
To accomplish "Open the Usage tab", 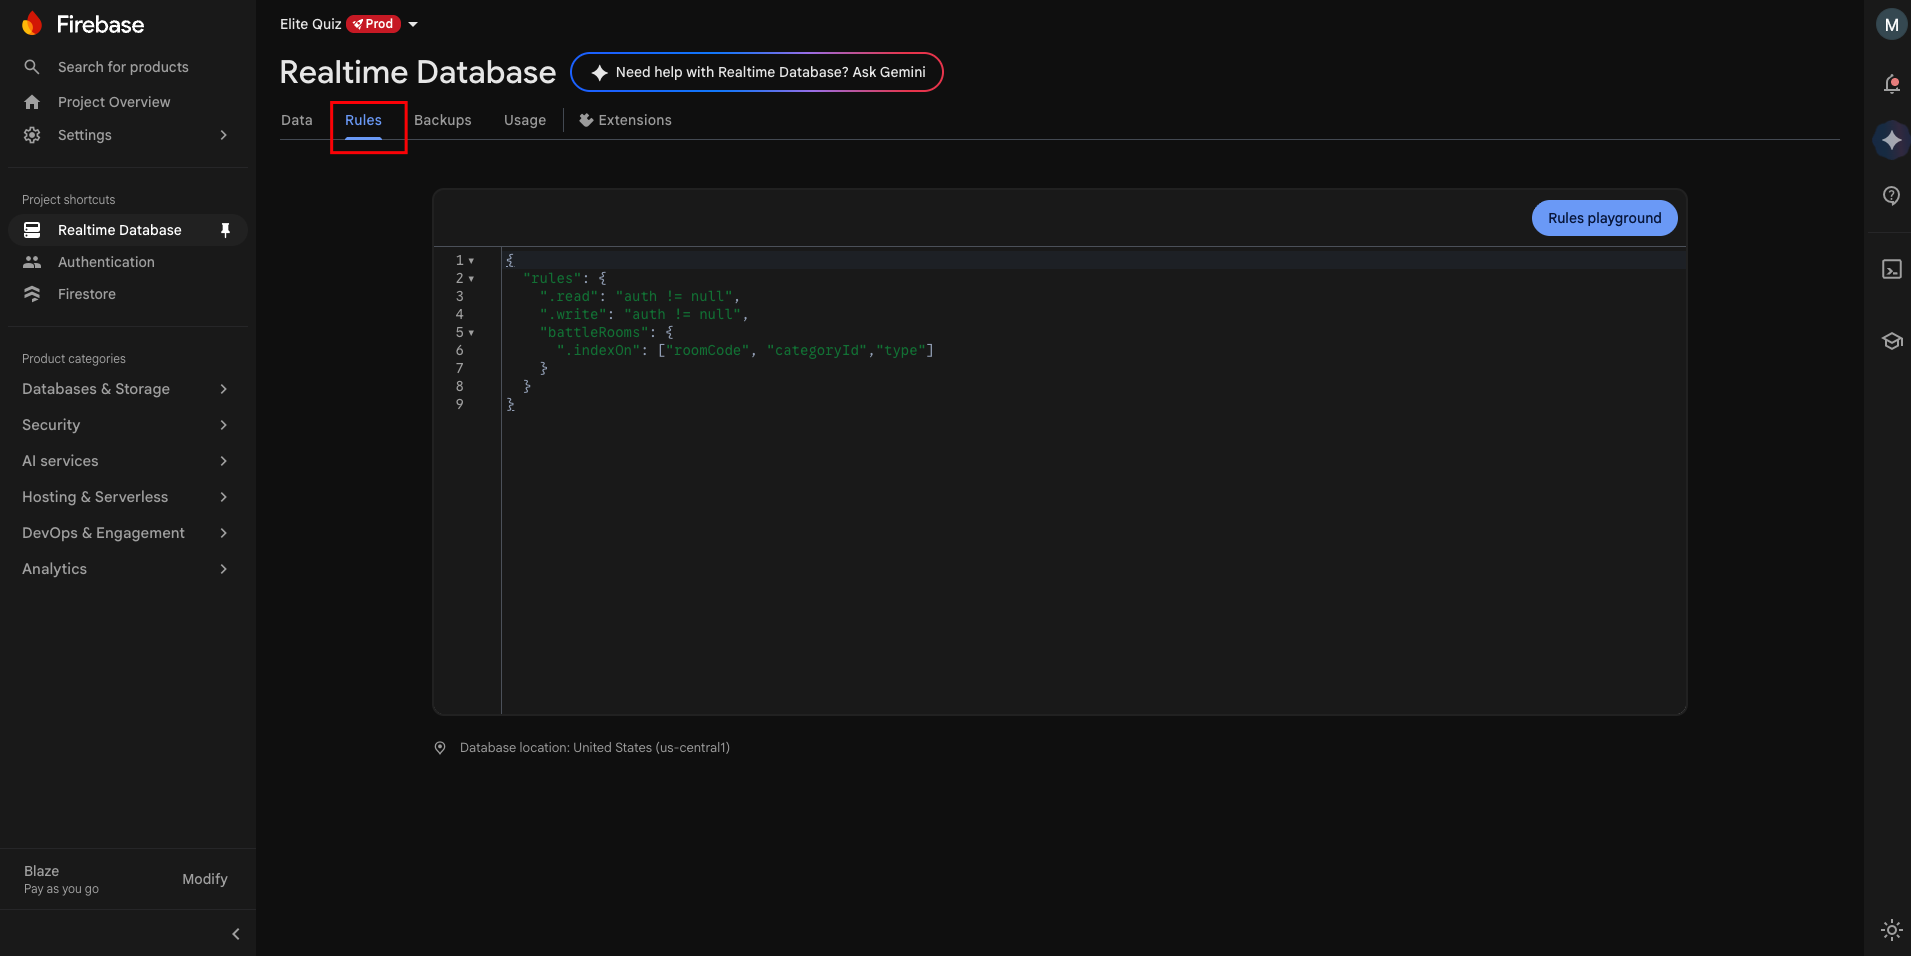I will point(525,120).
